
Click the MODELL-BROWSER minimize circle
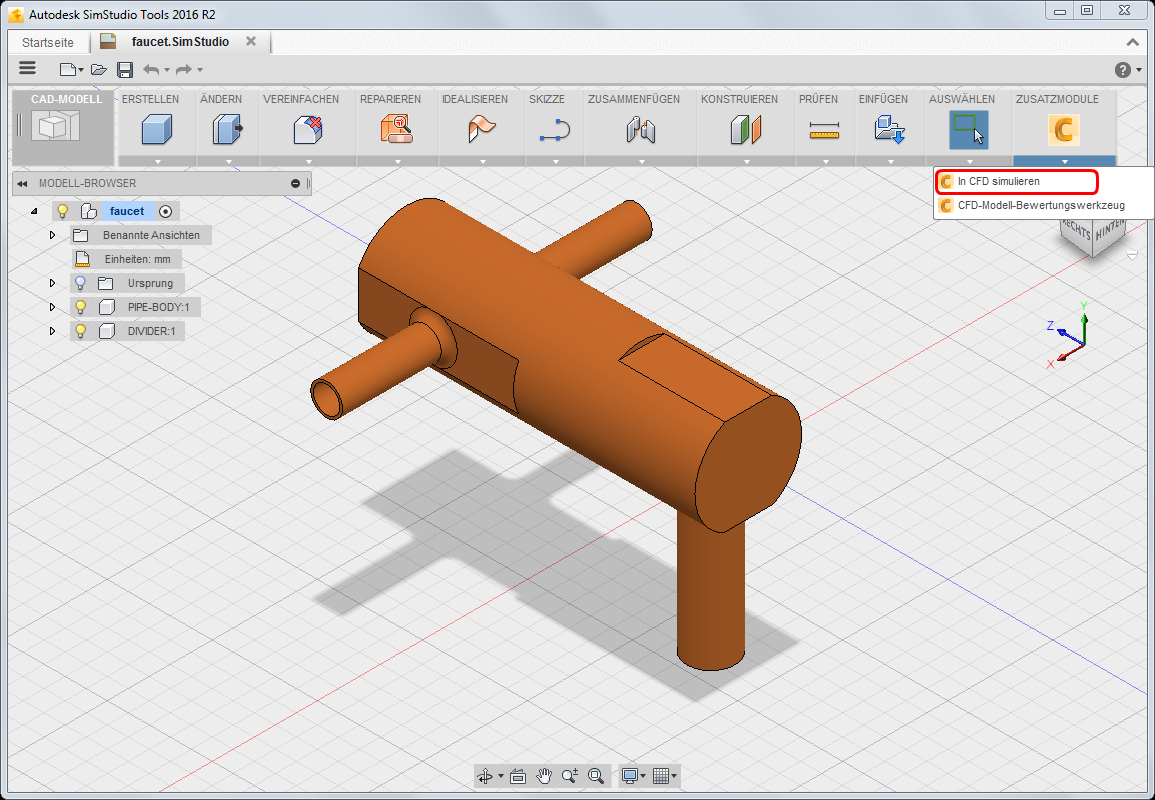coord(295,183)
